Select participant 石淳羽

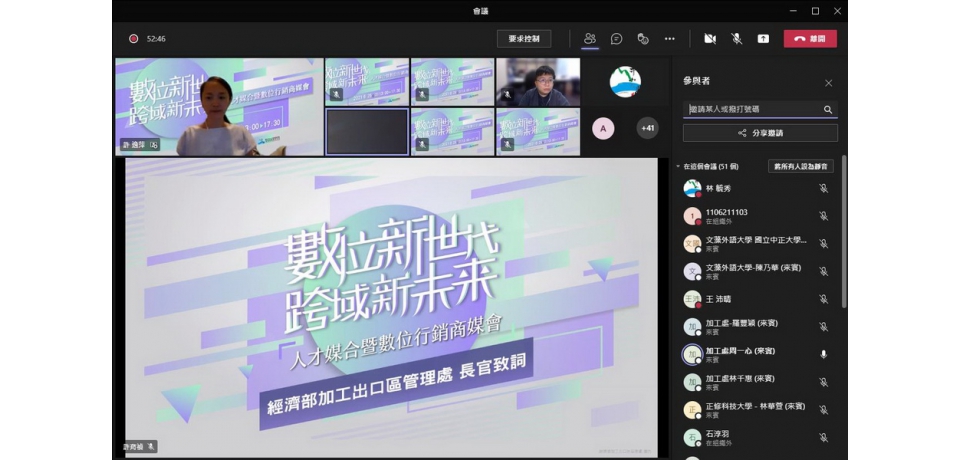pos(718,434)
